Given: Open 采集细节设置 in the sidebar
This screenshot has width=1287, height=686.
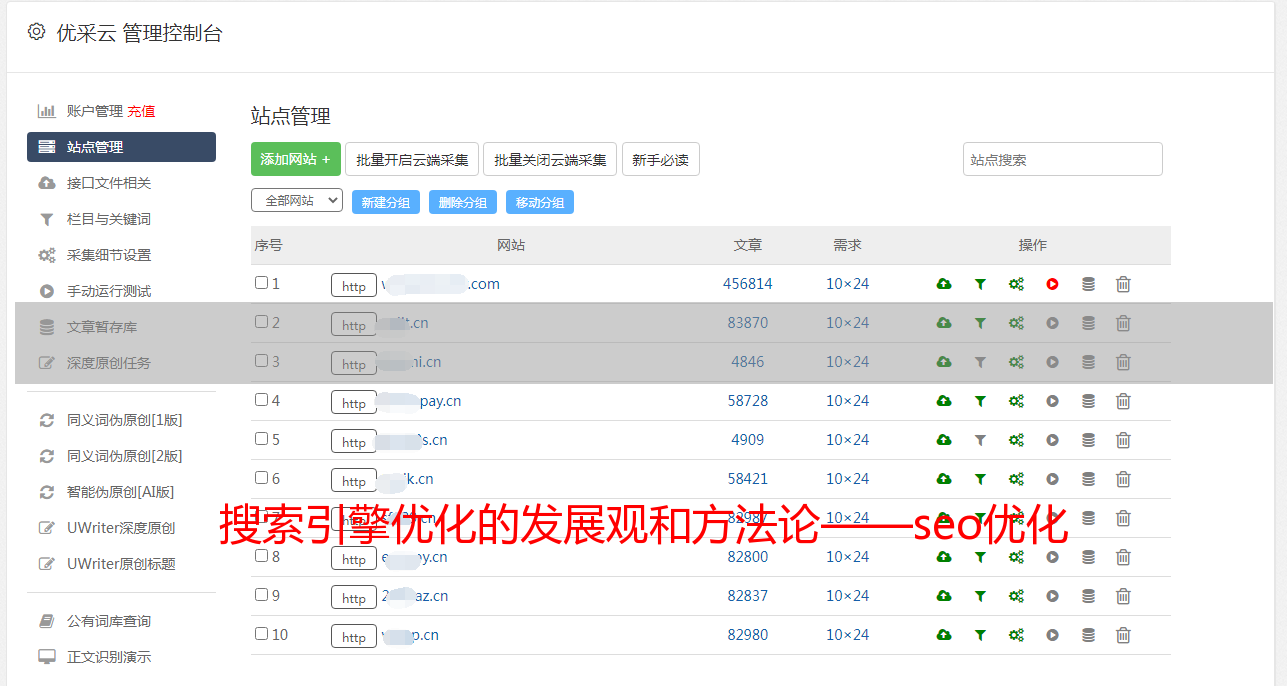Looking at the screenshot, I should tap(109, 255).
